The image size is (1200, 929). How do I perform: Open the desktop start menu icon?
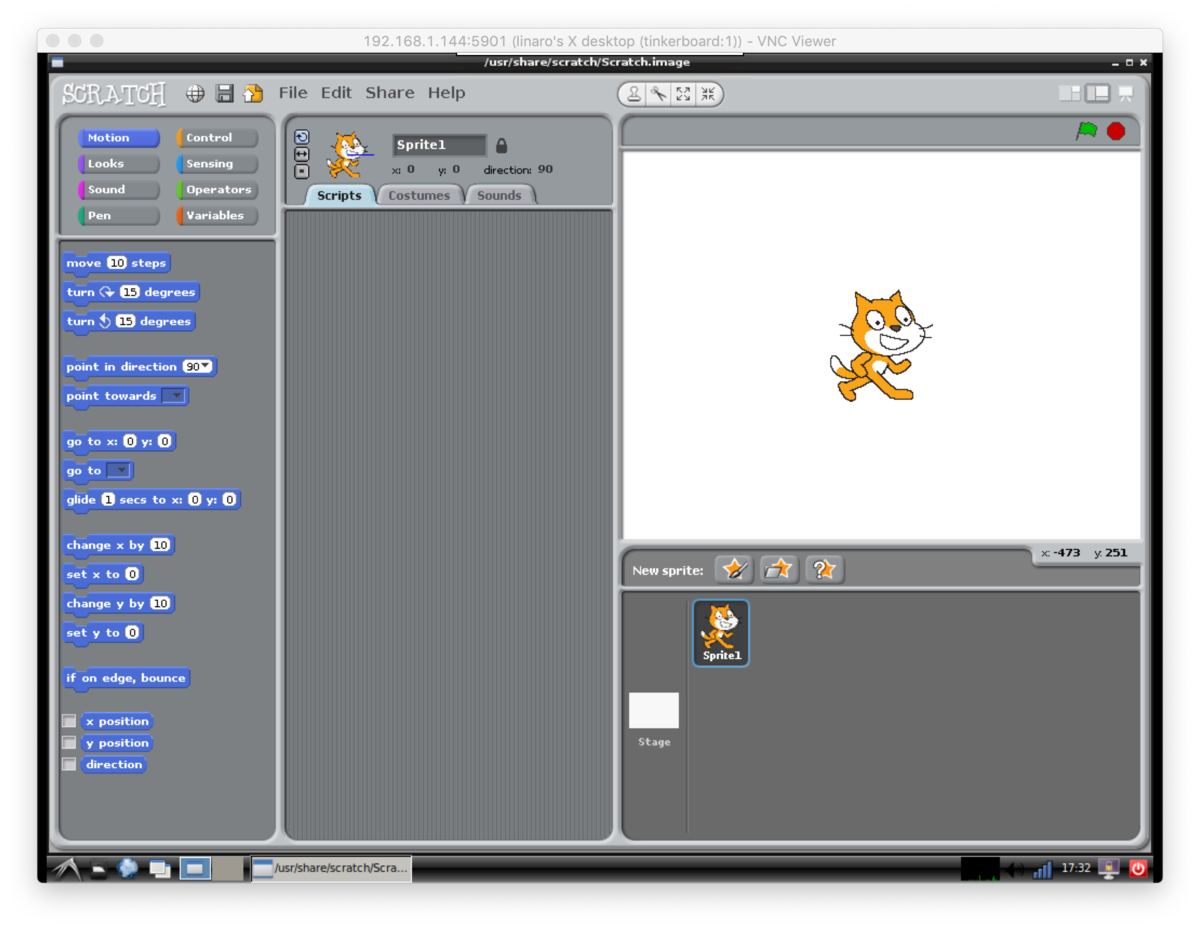pyautogui.click(x=67, y=868)
